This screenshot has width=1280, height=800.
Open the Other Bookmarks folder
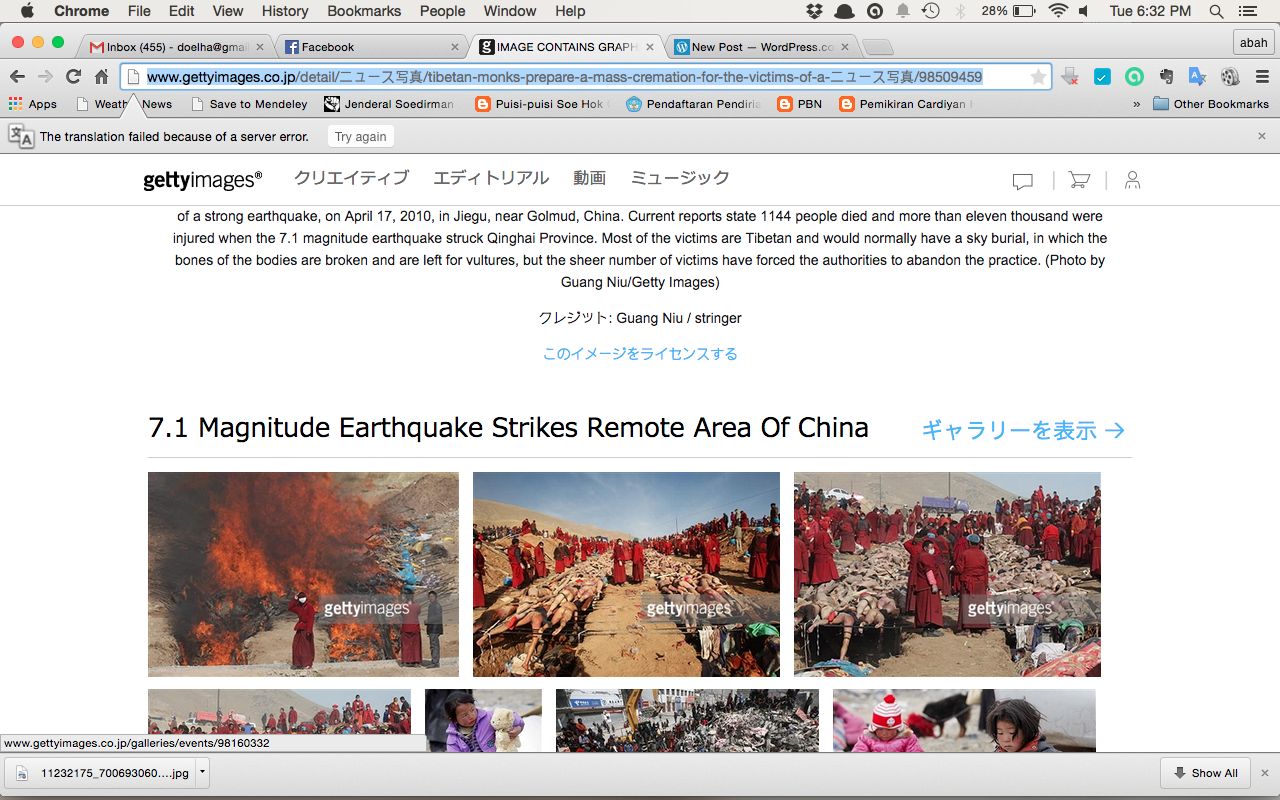tap(1210, 104)
